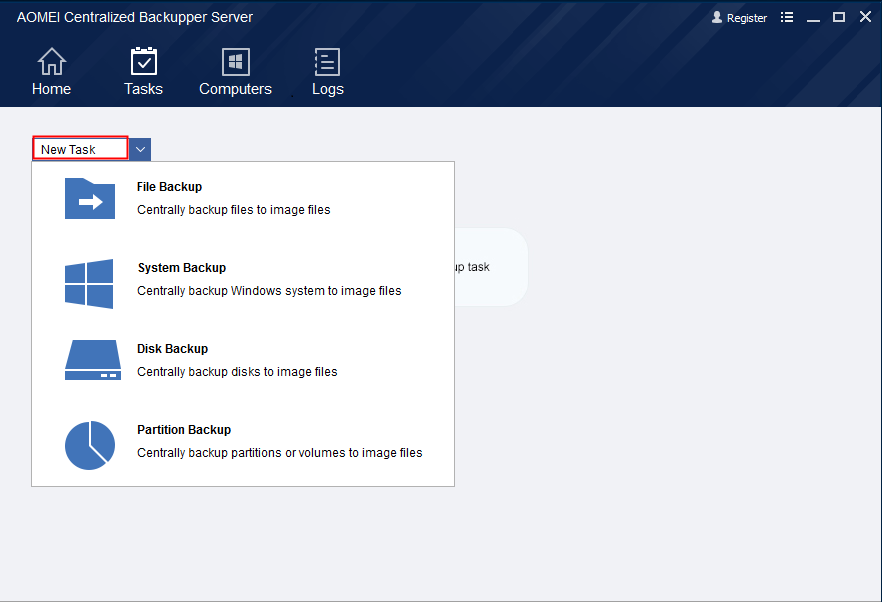Open the list-style menu icon in title bar
This screenshot has height=602, width=882.
[x=787, y=17]
